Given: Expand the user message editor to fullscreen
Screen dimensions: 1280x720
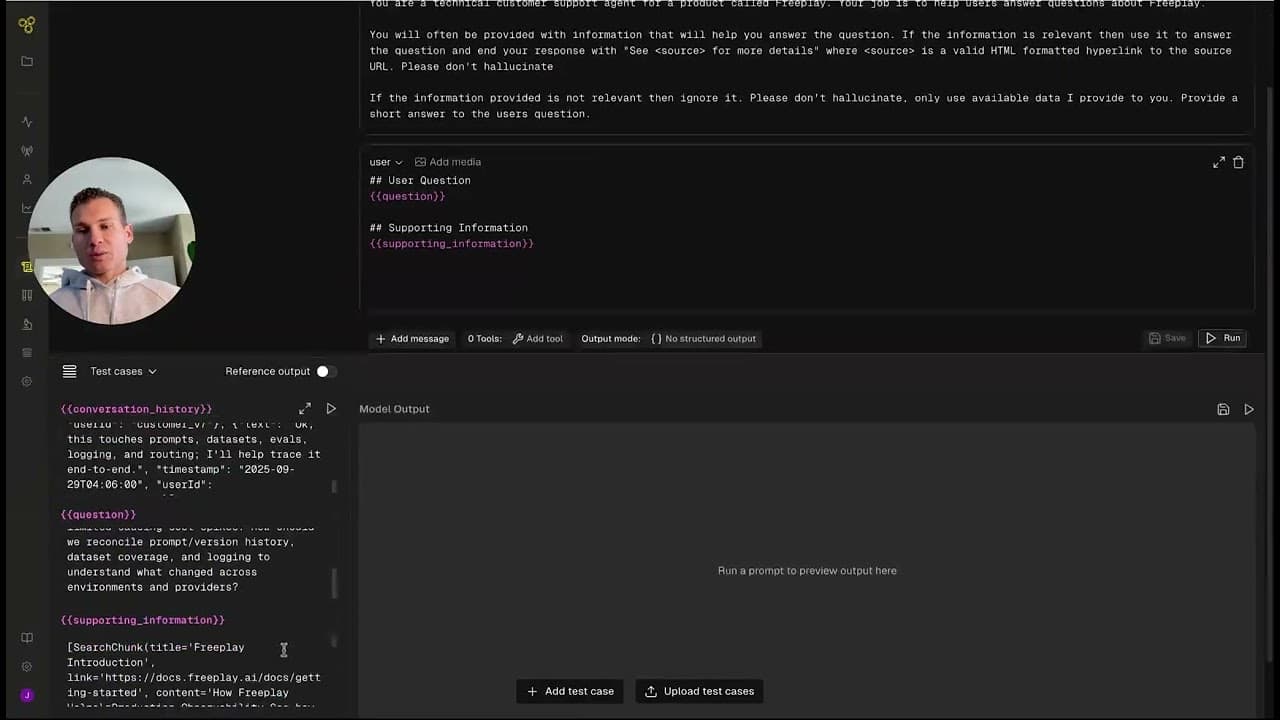Looking at the screenshot, I should click(x=1218, y=162).
